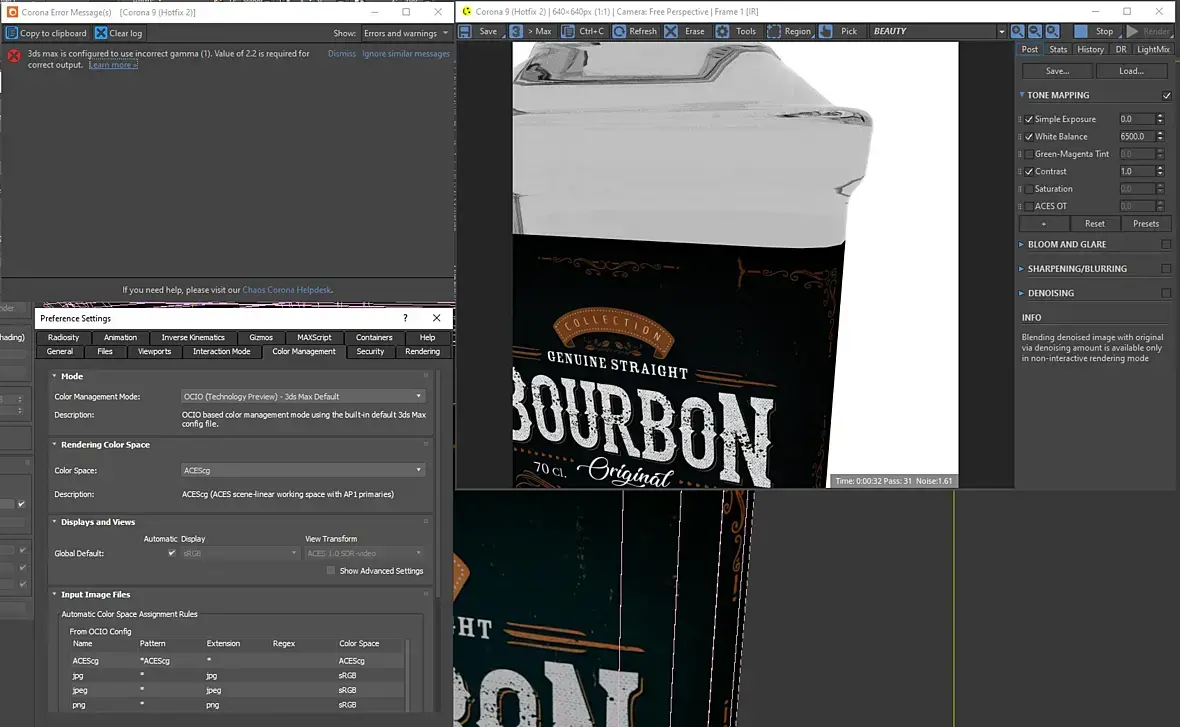Click the drag handle left of Simple Exposure

(1020, 119)
